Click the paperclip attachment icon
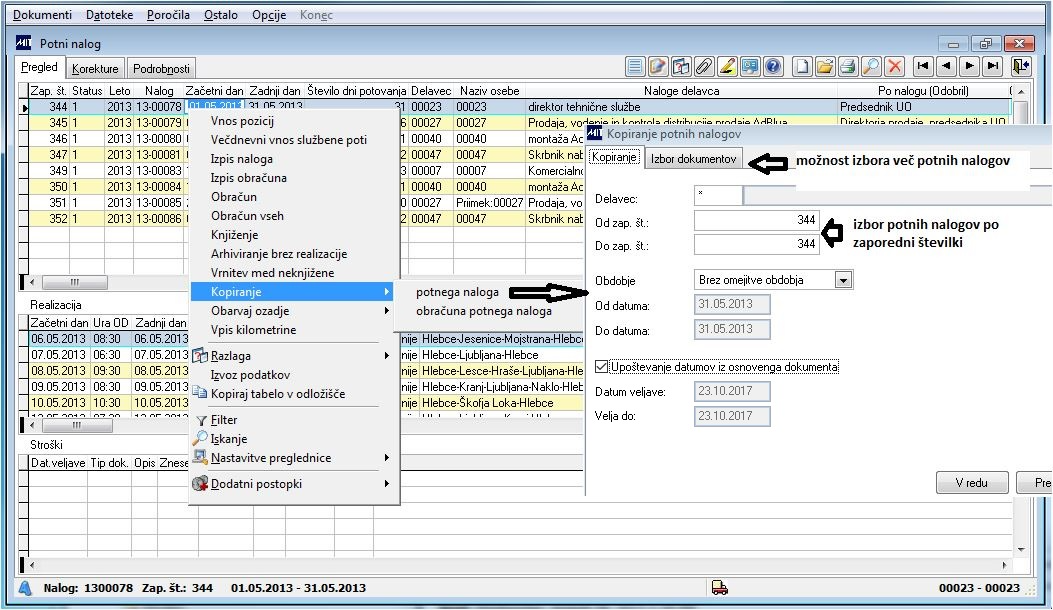The height and width of the screenshot is (610, 1053). [704, 67]
